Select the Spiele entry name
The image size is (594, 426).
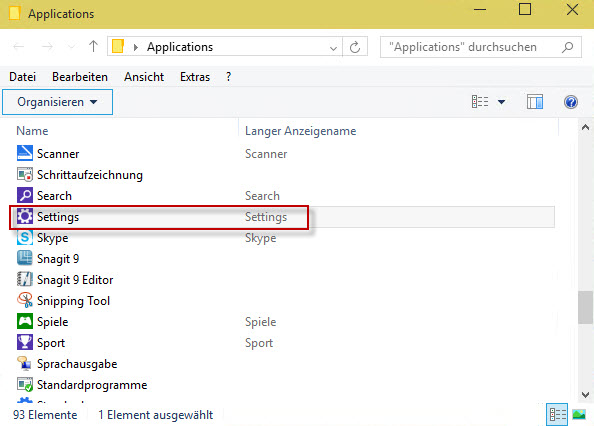pos(53,322)
